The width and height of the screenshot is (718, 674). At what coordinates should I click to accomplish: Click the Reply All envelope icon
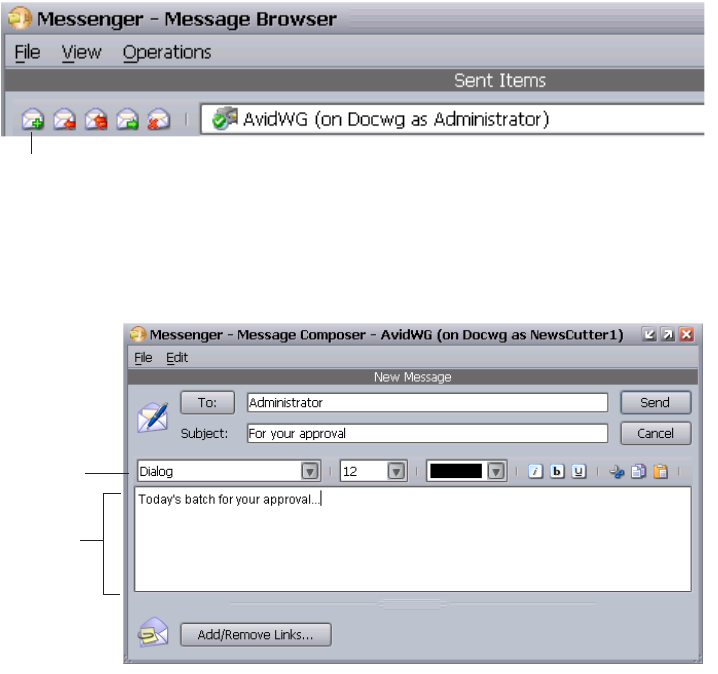coord(96,120)
